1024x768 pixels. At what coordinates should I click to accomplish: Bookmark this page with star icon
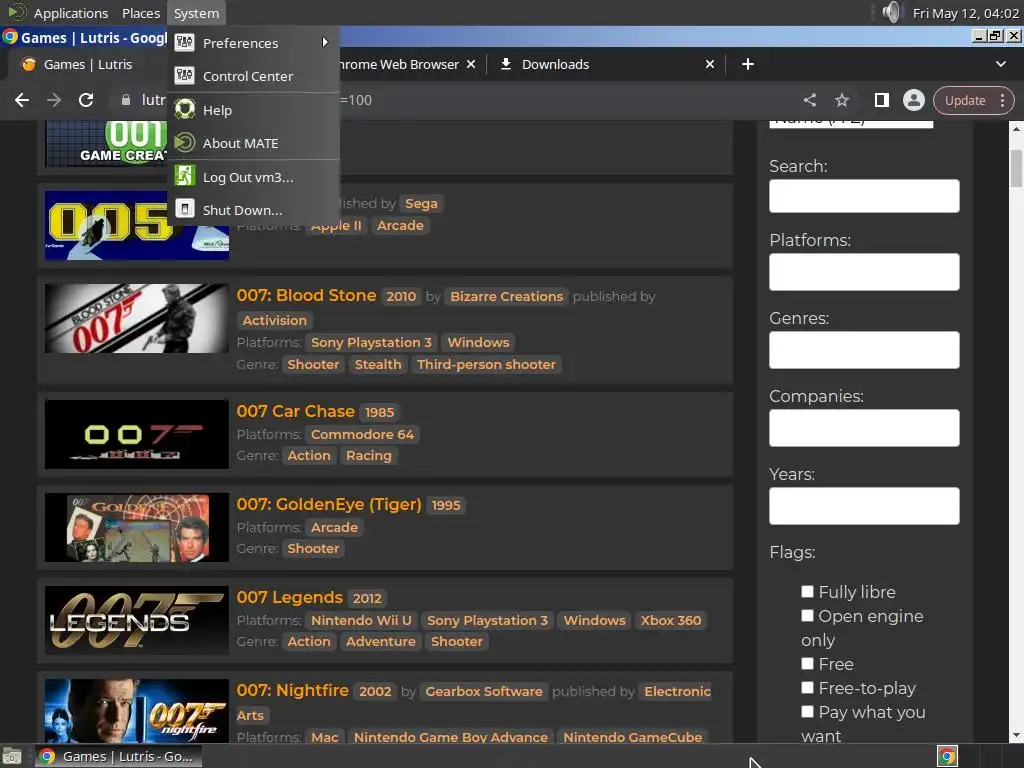point(842,100)
